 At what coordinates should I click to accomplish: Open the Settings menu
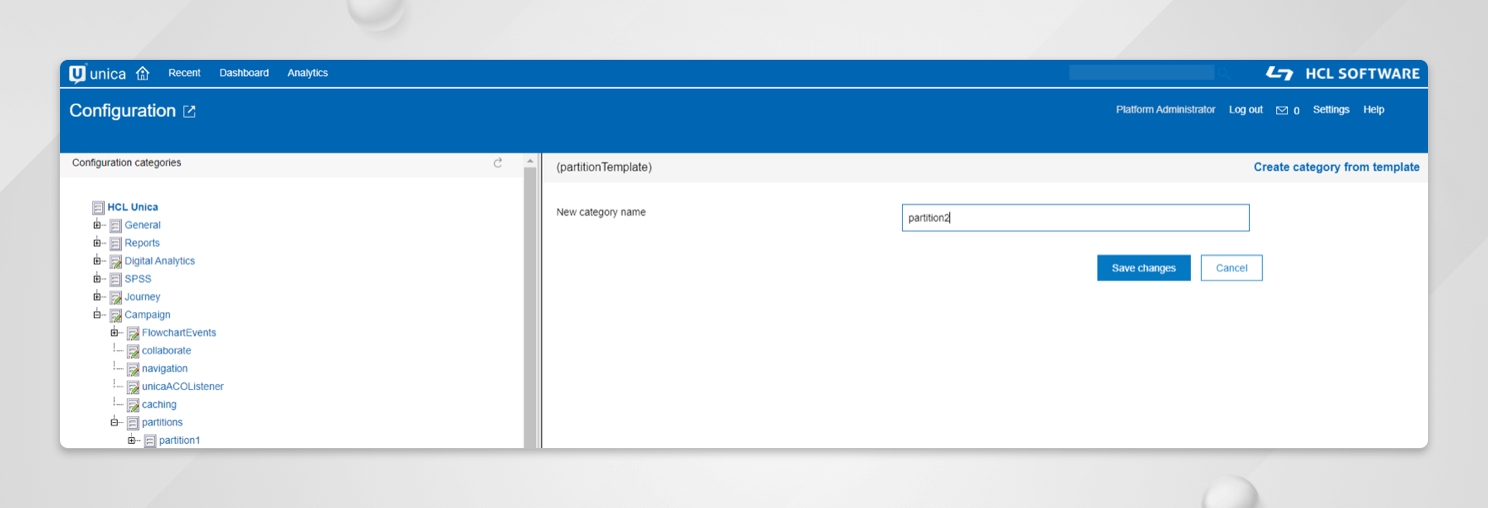[x=1331, y=110]
